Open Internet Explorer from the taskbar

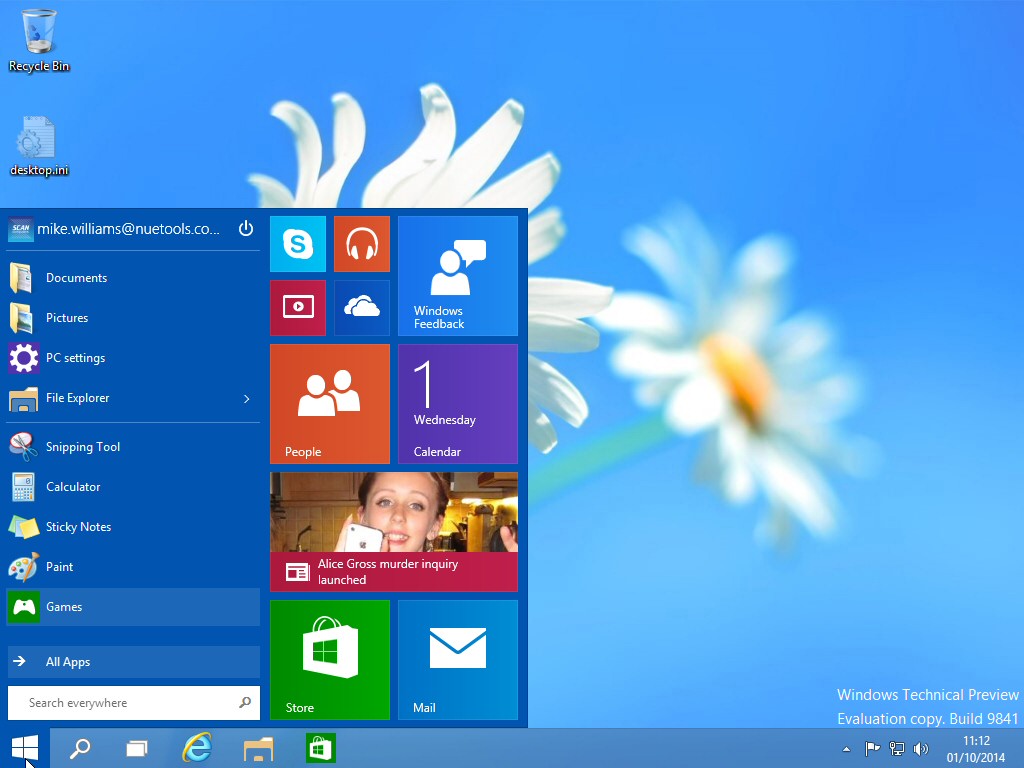198,748
